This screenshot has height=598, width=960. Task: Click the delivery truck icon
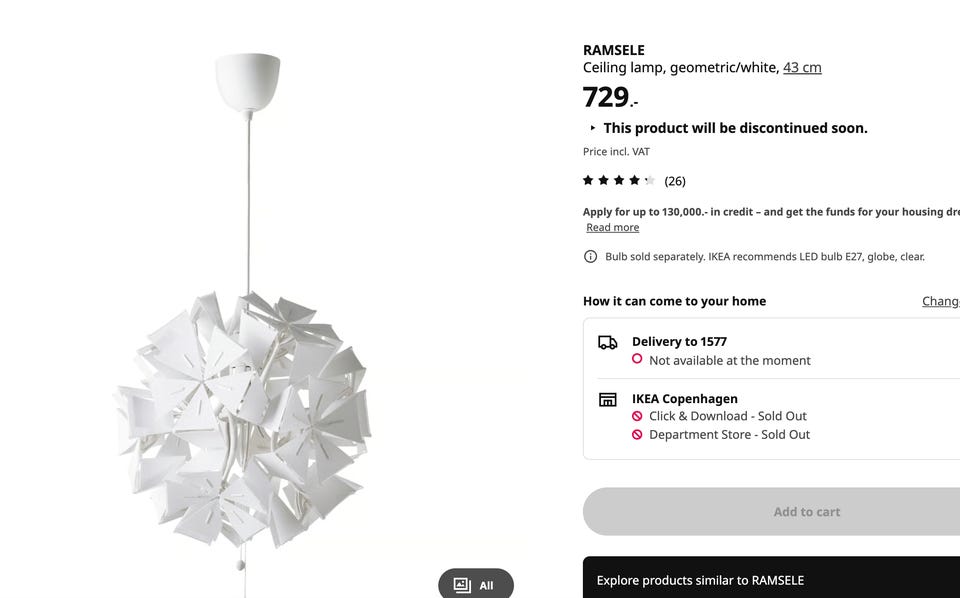(x=607, y=342)
